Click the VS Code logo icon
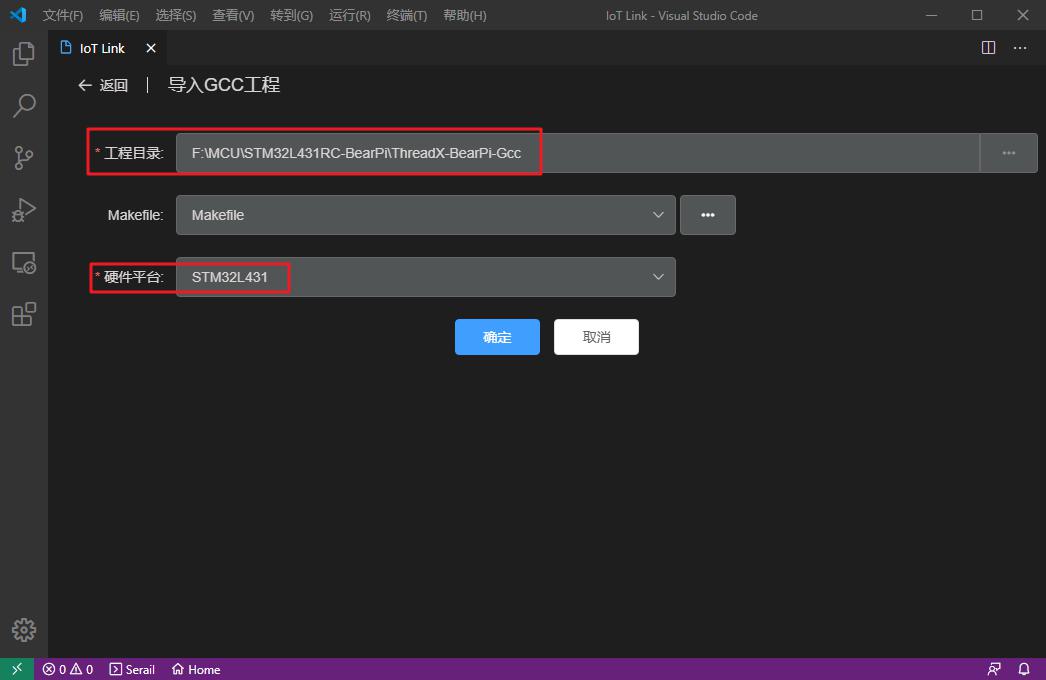Screen dimensions: 1046x680 tap(18, 15)
